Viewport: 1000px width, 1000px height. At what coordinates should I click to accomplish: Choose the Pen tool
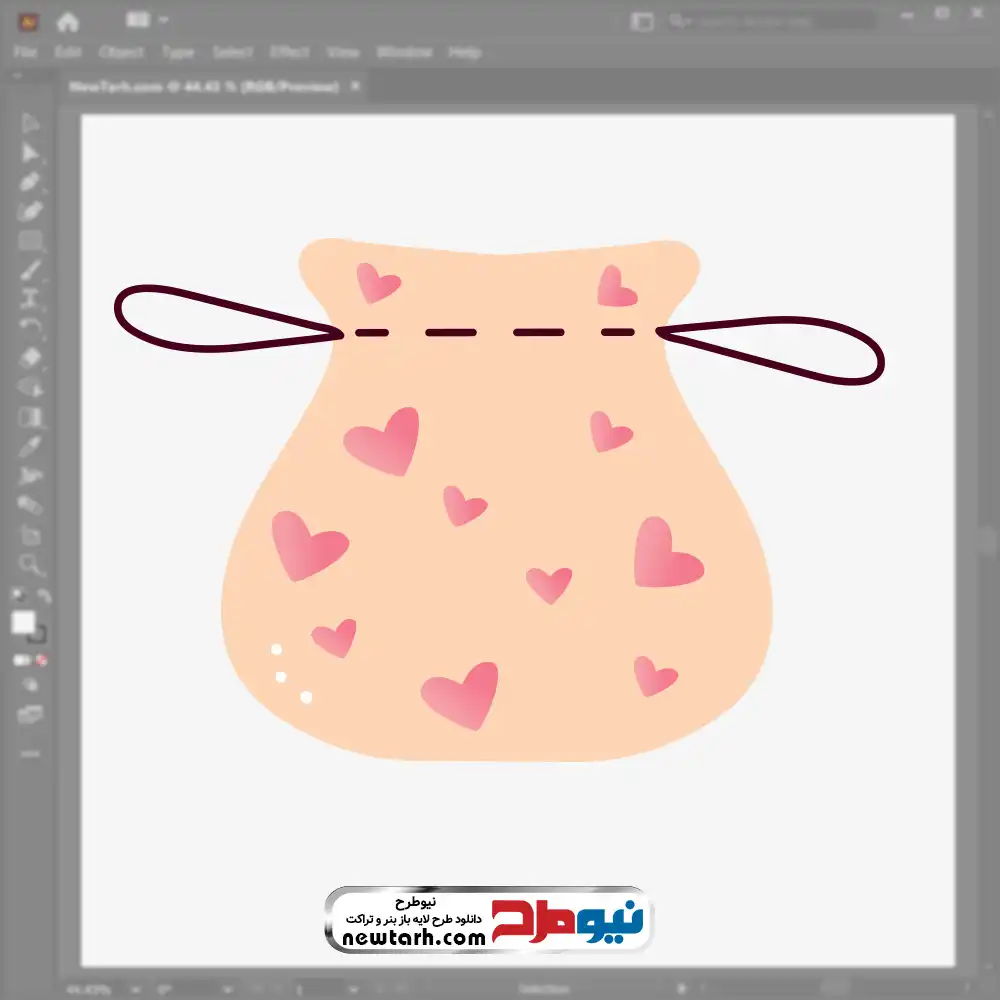pyautogui.click(x=30, y=182)
